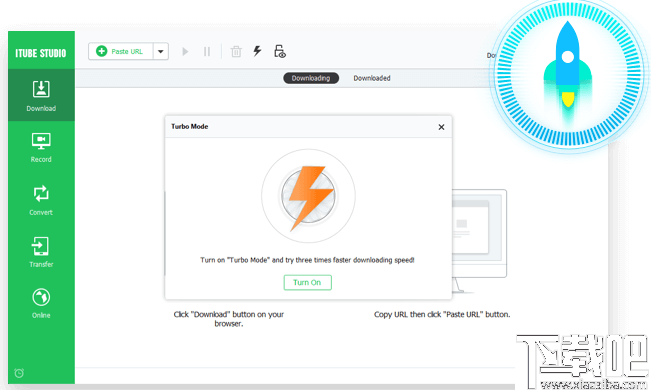This screenshot has width=651, height=390.
Task: Click 'Copy URL then click "Paste URL" button.' text
Action: (x=442, y=314)
